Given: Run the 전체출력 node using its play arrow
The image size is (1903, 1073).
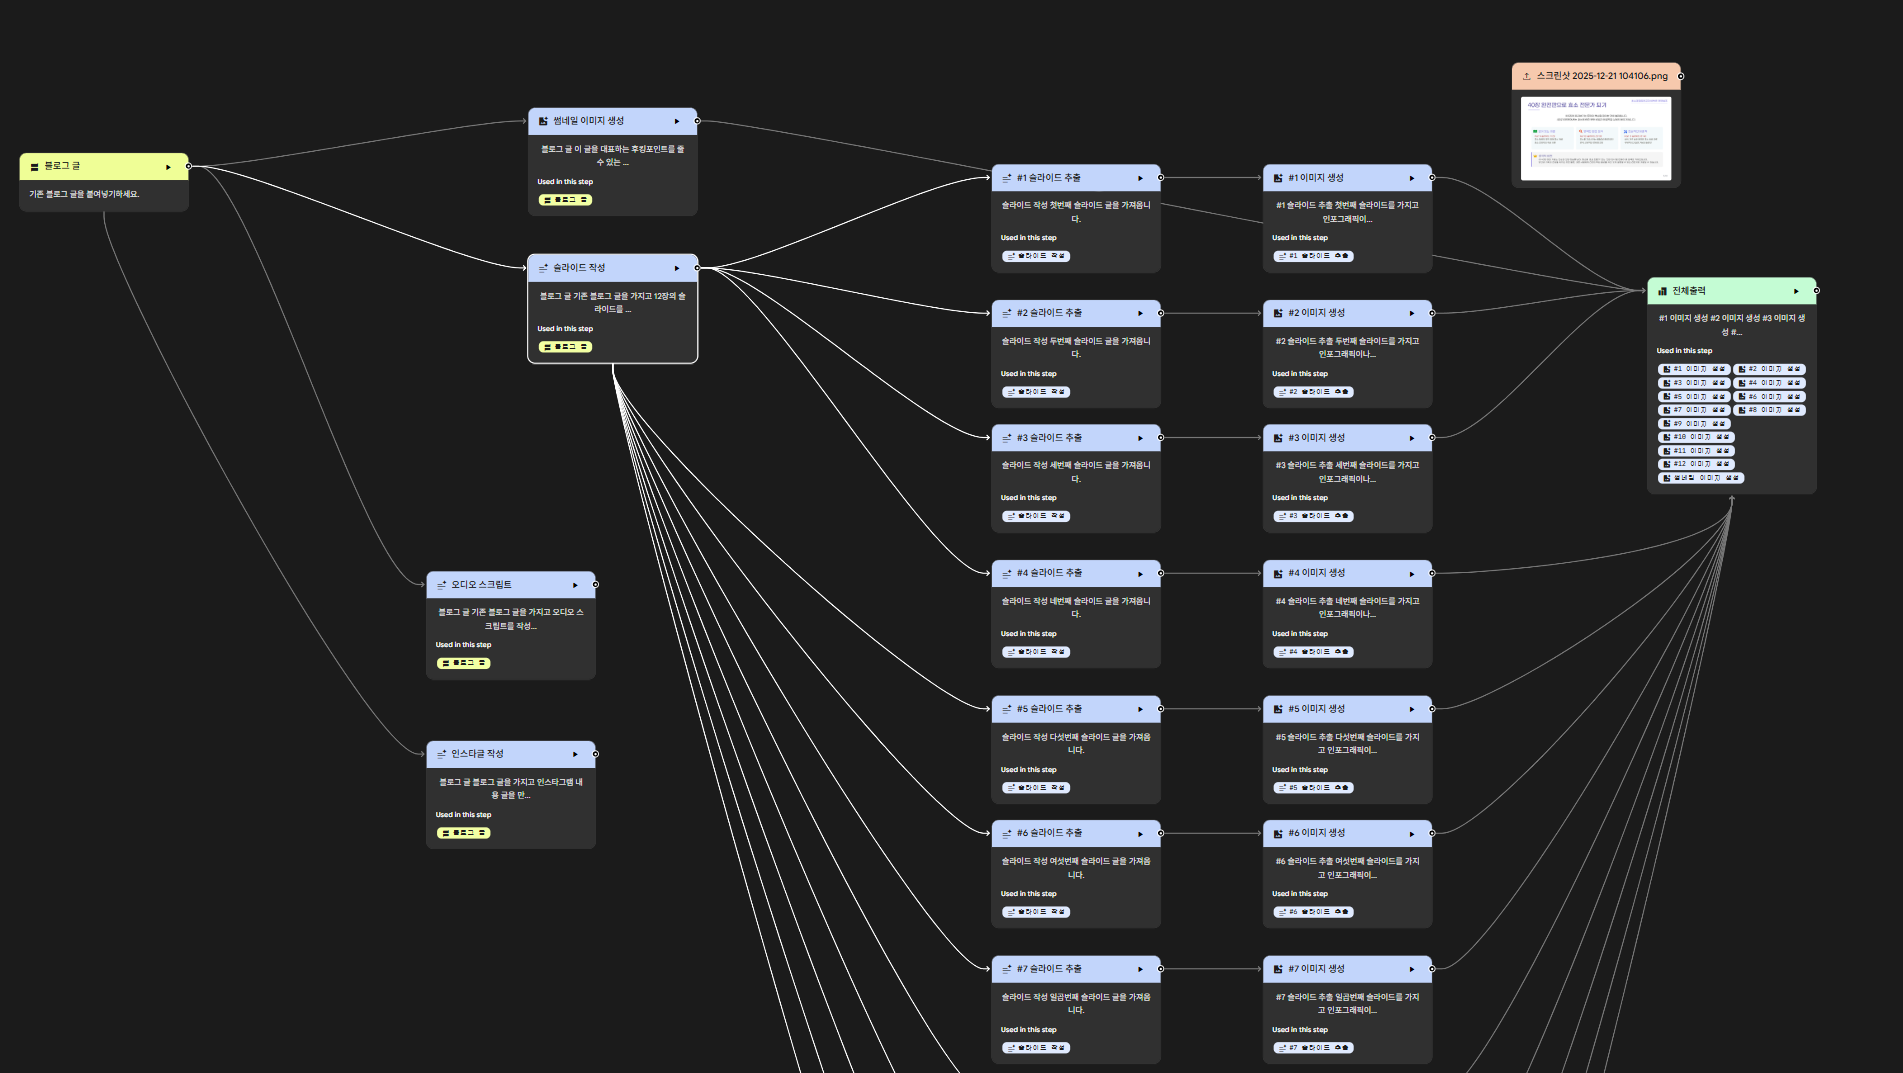Looking at the screenshot, I should [1796, 291].
